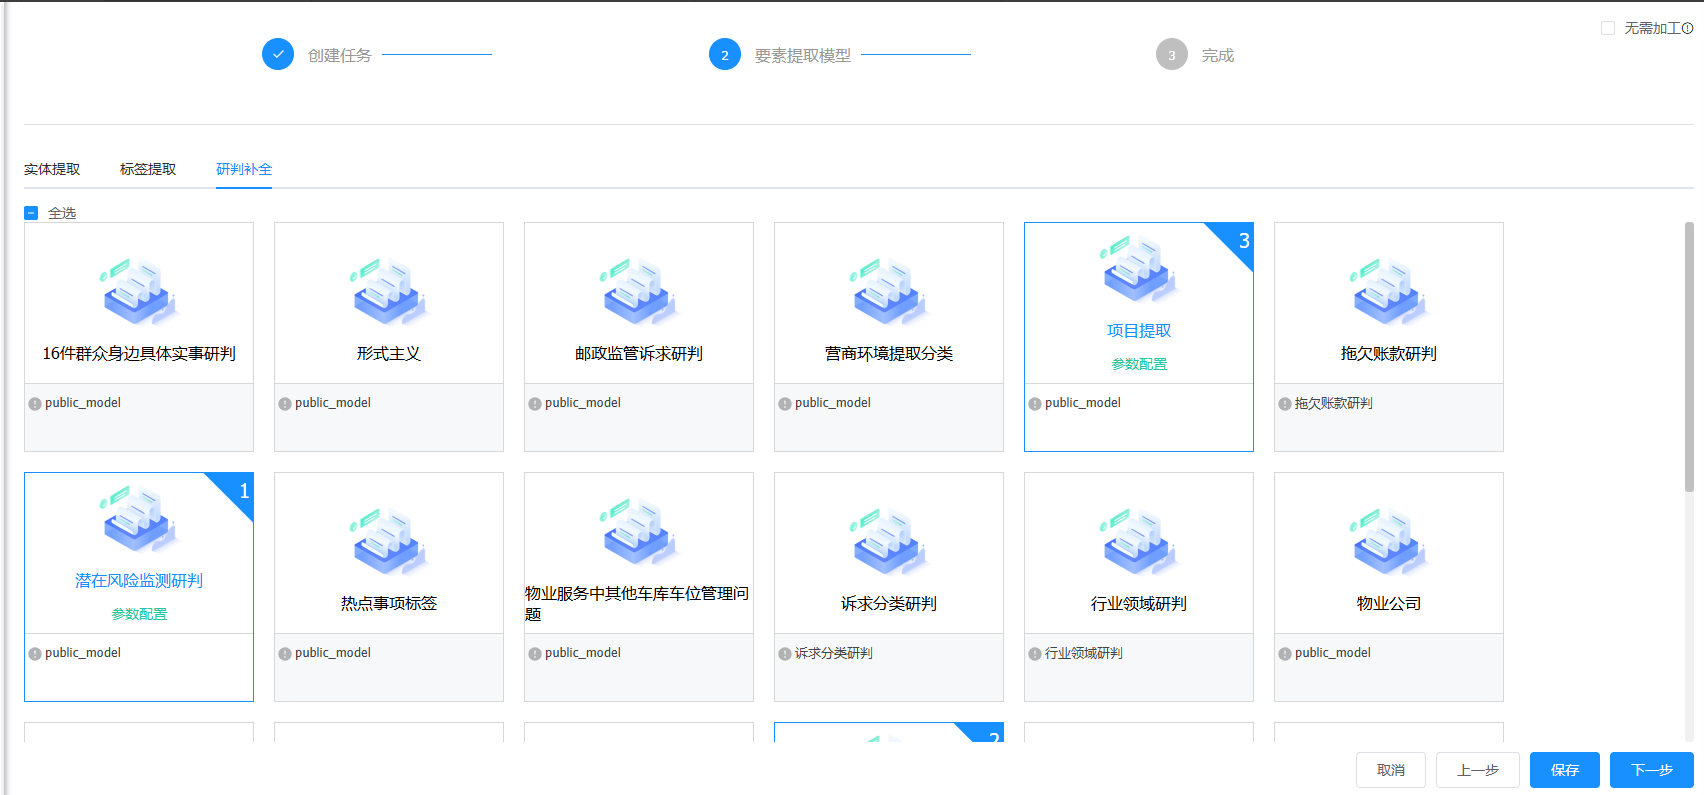Click the 拖欠账款研判 model icon

point(1389,291)
